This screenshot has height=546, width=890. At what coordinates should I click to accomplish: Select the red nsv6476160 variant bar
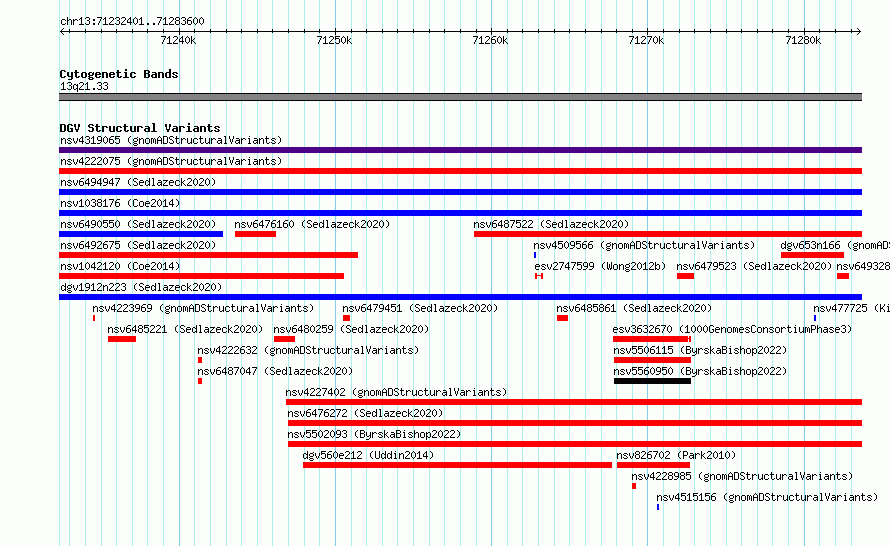coord(255,234)
